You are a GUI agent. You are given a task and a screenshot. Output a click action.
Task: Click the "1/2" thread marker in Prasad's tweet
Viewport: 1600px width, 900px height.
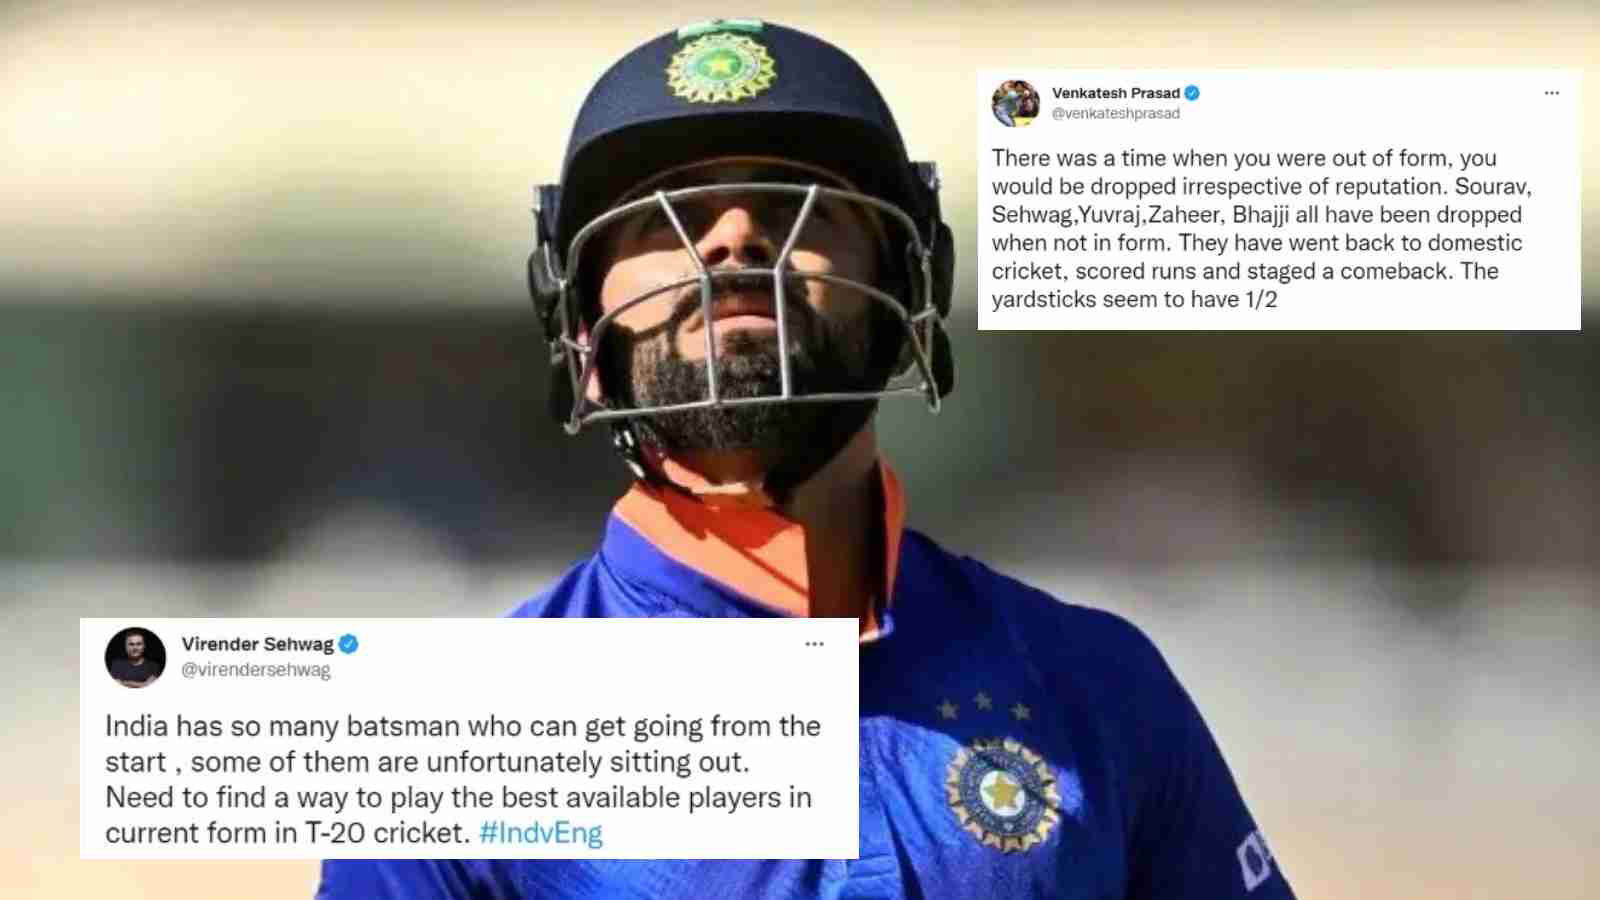click(1259, 299)
